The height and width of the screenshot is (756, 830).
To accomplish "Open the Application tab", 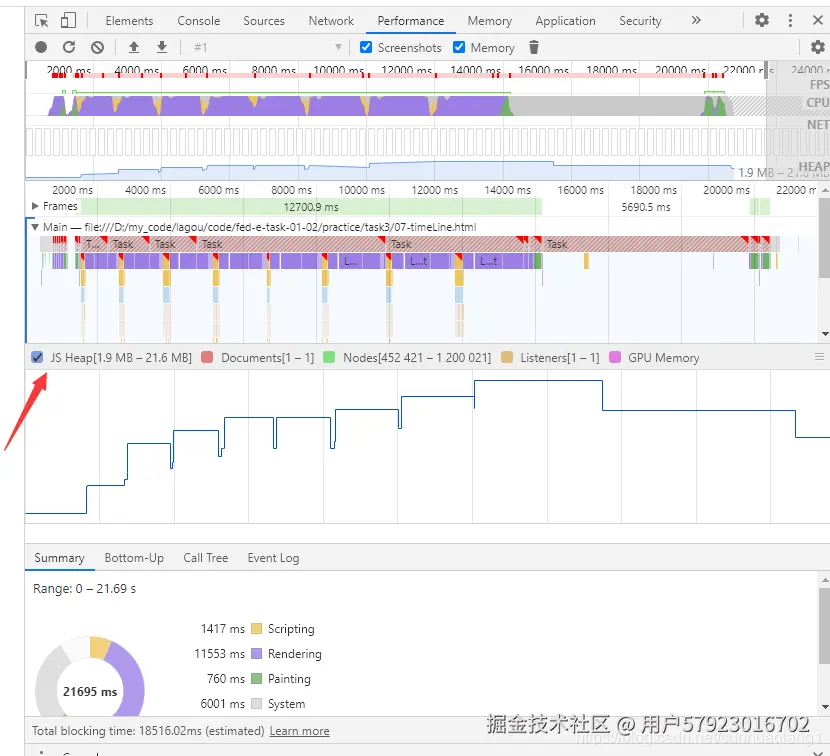I will [x=565, y=21].
